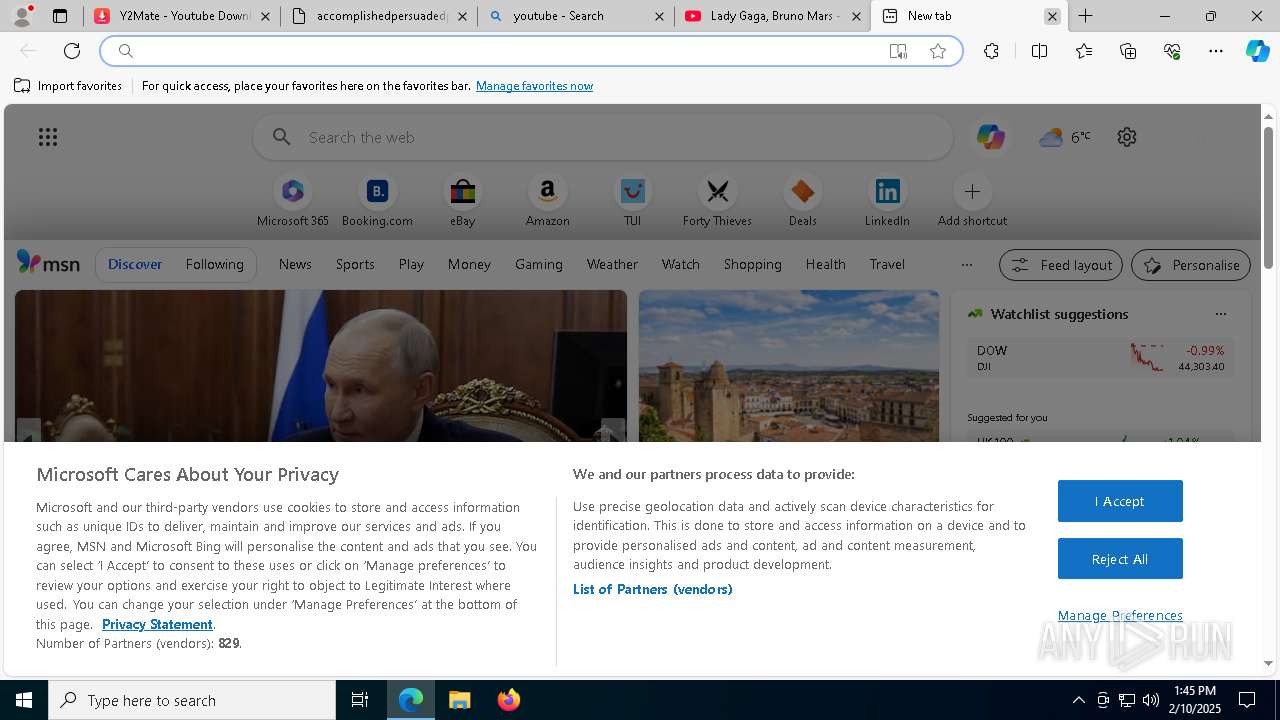This screenshot has height=720, width=1280.
Task: Open Manage Preferences link
Action: coord(1120,615)
